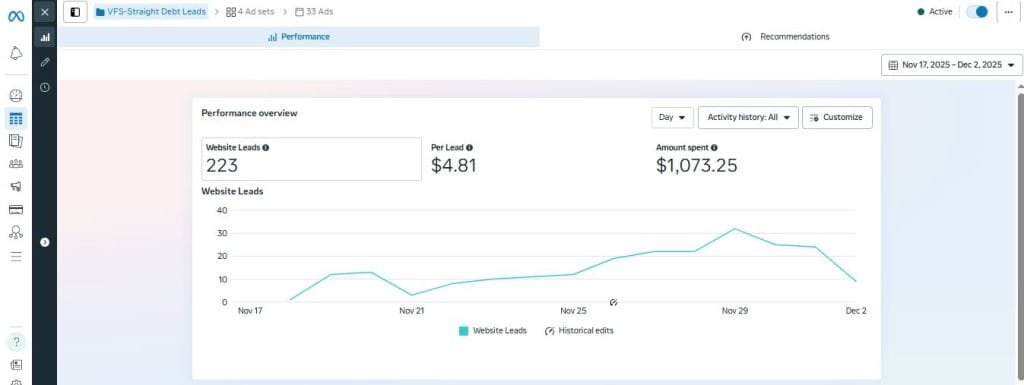
Task: Open the advertising megaphone icon
Action: click(16, 186)
